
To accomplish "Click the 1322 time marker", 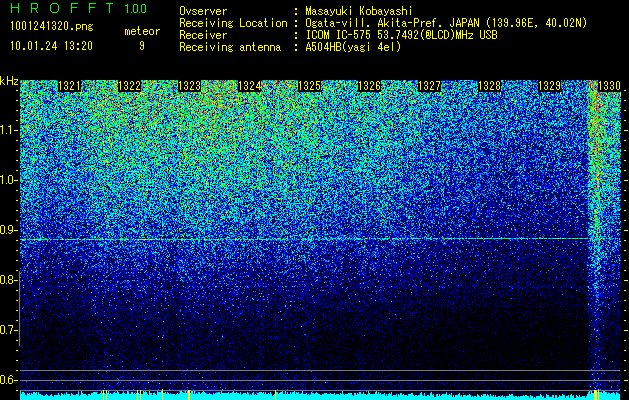I will pos(130,86).
